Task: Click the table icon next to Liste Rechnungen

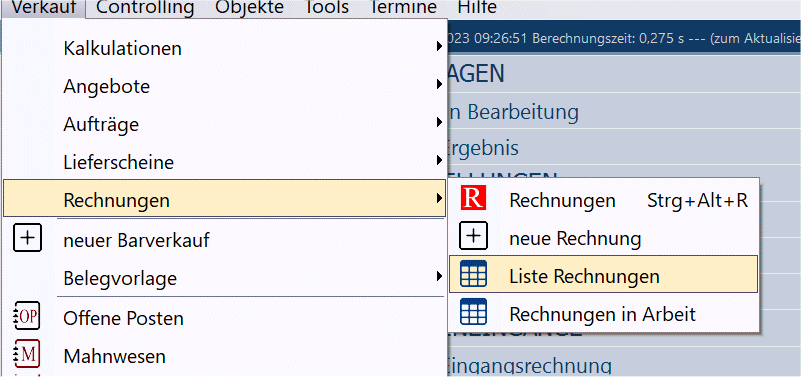Action: [473, 274]
